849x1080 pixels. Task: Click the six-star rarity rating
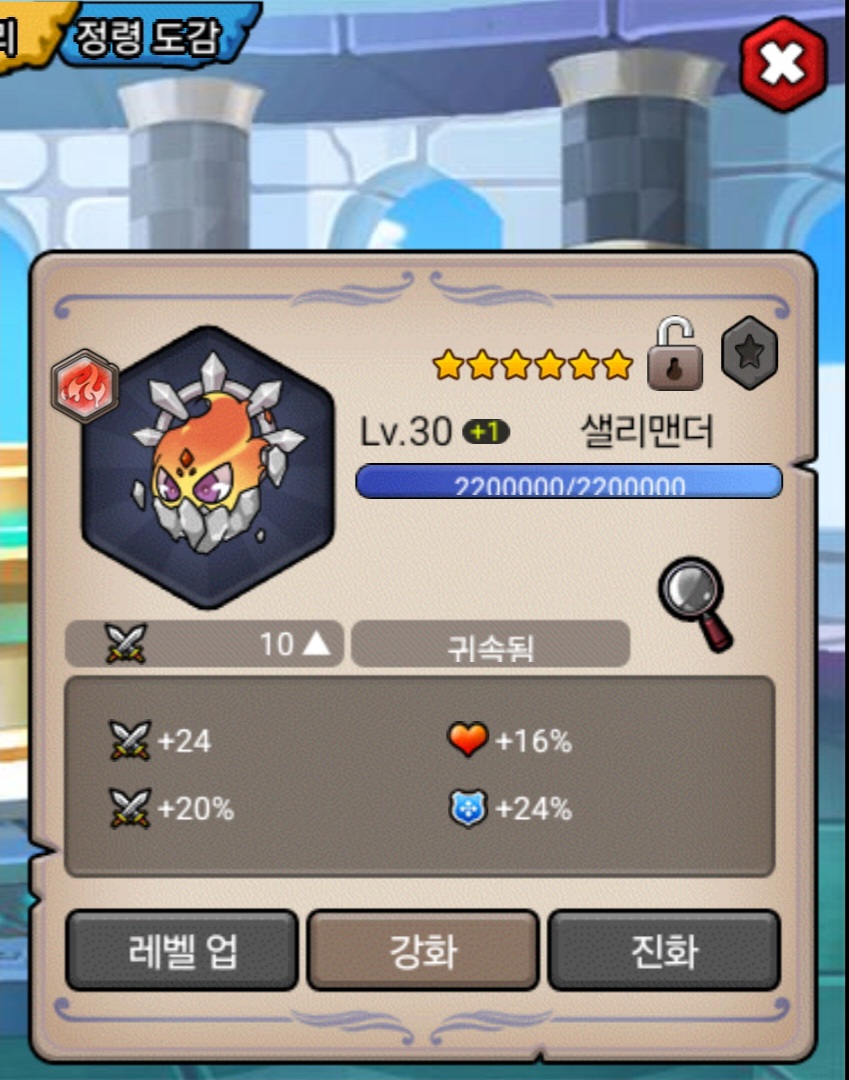click(x=532, y=364)
